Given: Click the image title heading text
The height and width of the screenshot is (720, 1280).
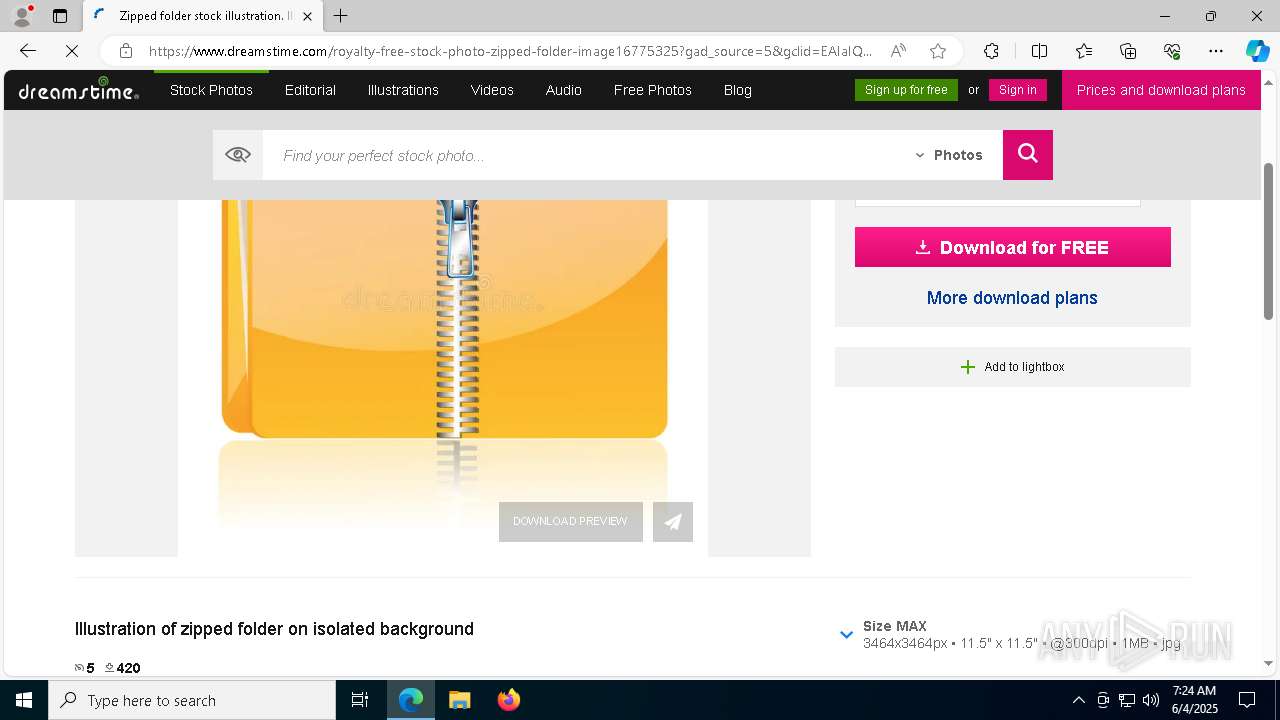Looking at the screenshot, I should [274, 629].
